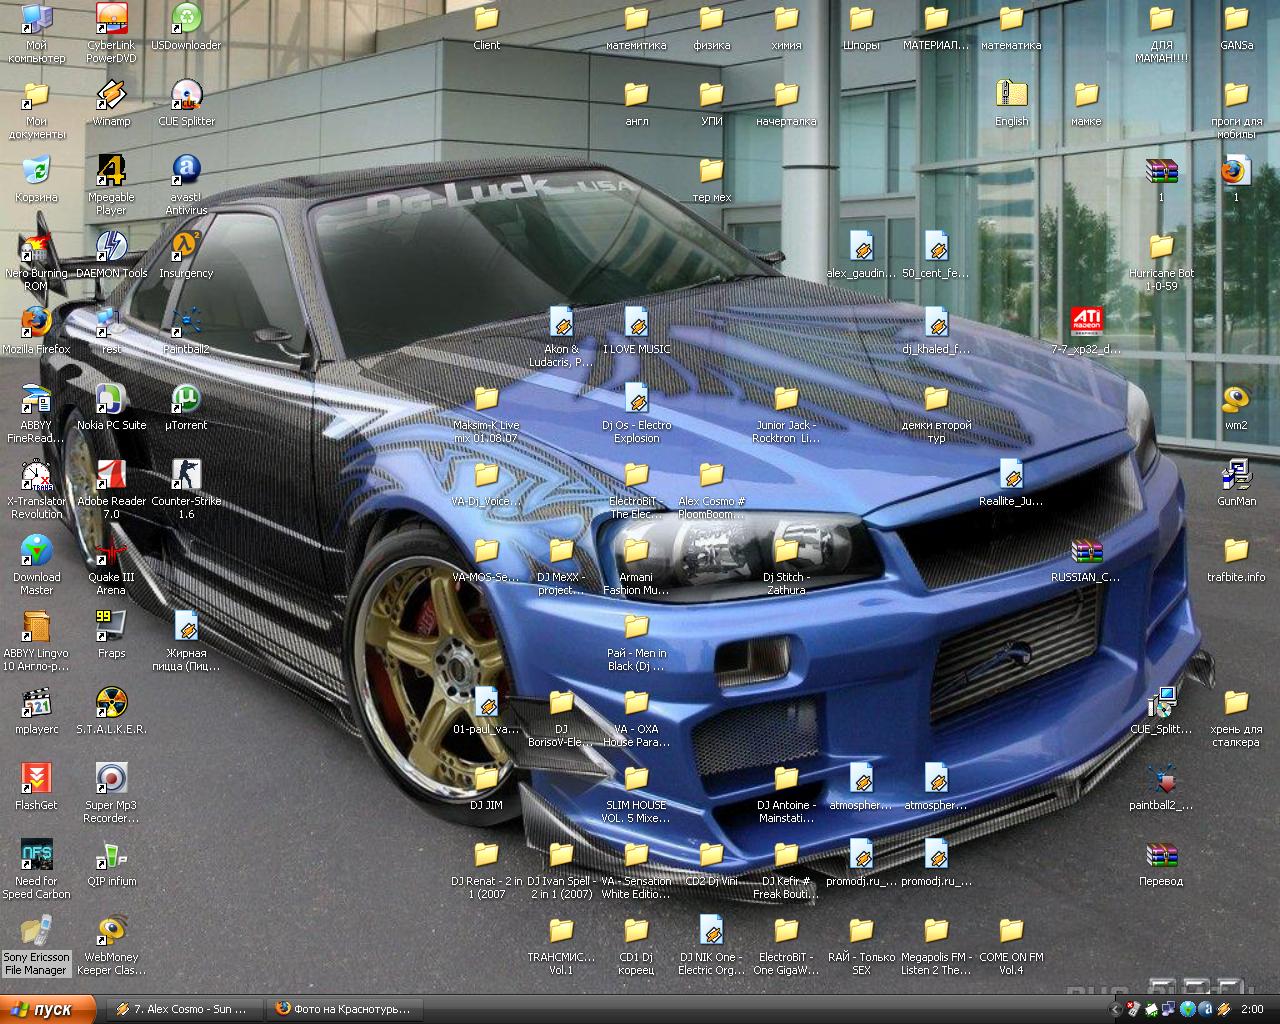Screen dimensions: 1280x1024
Task: Launch the FlashGet icon
Action: point(36,787)
